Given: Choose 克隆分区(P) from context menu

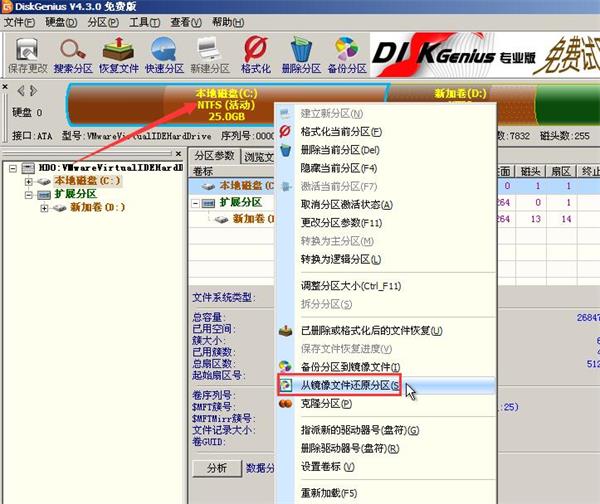Looking at the screenshot, I should 326,403.
